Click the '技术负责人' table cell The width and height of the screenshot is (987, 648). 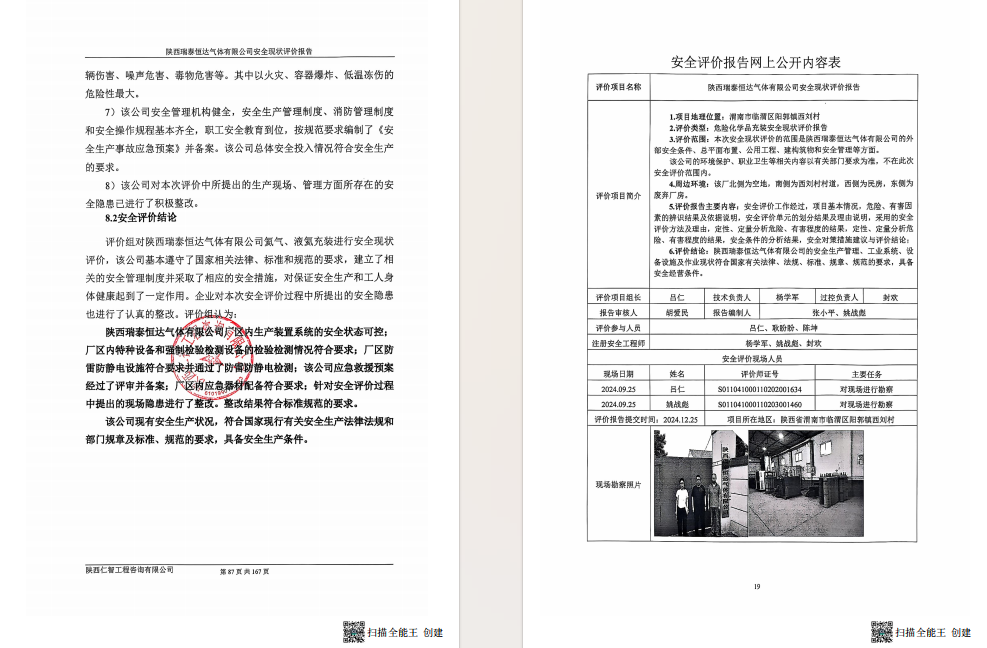tap(732, 297)
